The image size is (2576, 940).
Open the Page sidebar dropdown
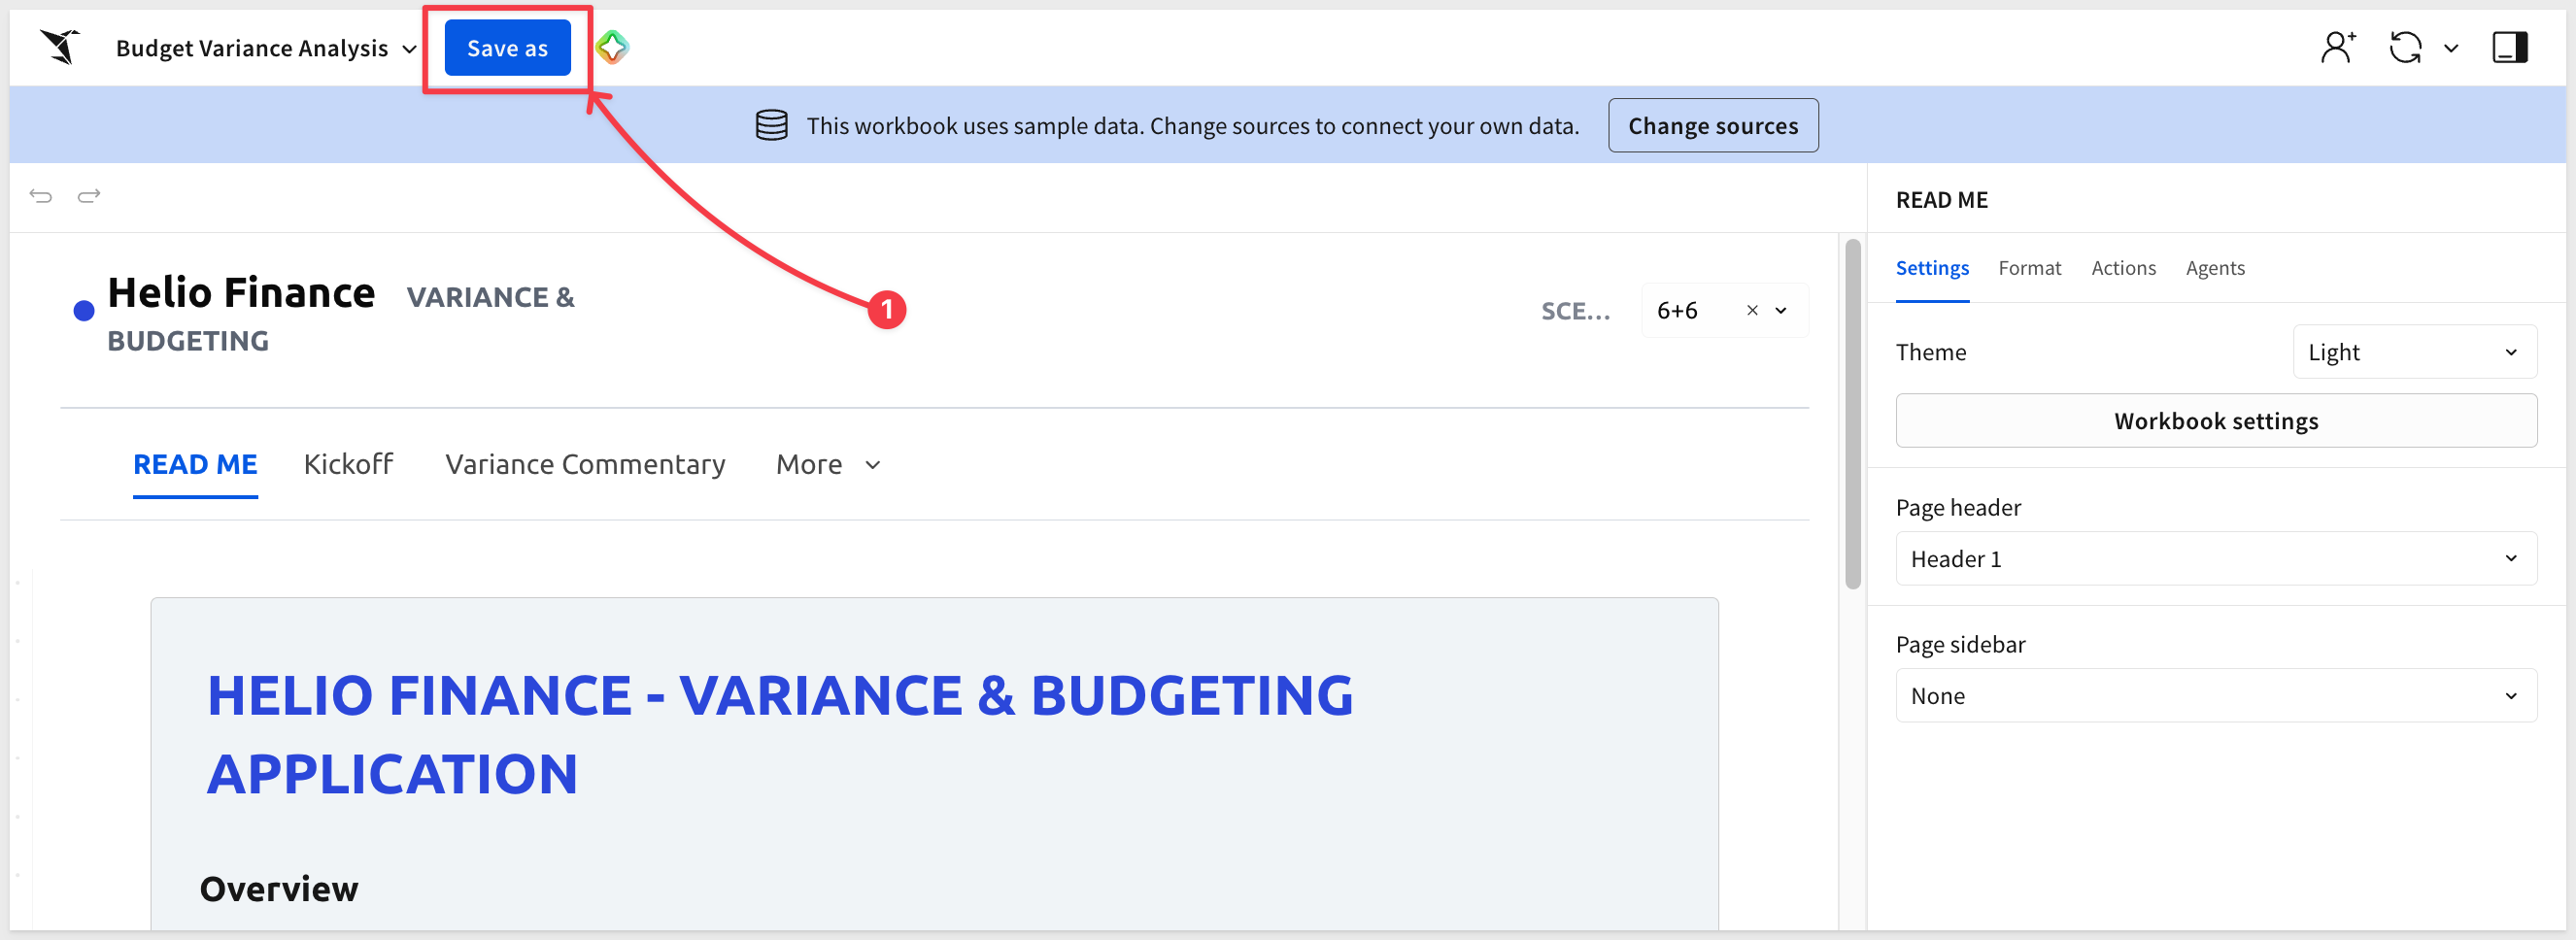click(2215, 696)
